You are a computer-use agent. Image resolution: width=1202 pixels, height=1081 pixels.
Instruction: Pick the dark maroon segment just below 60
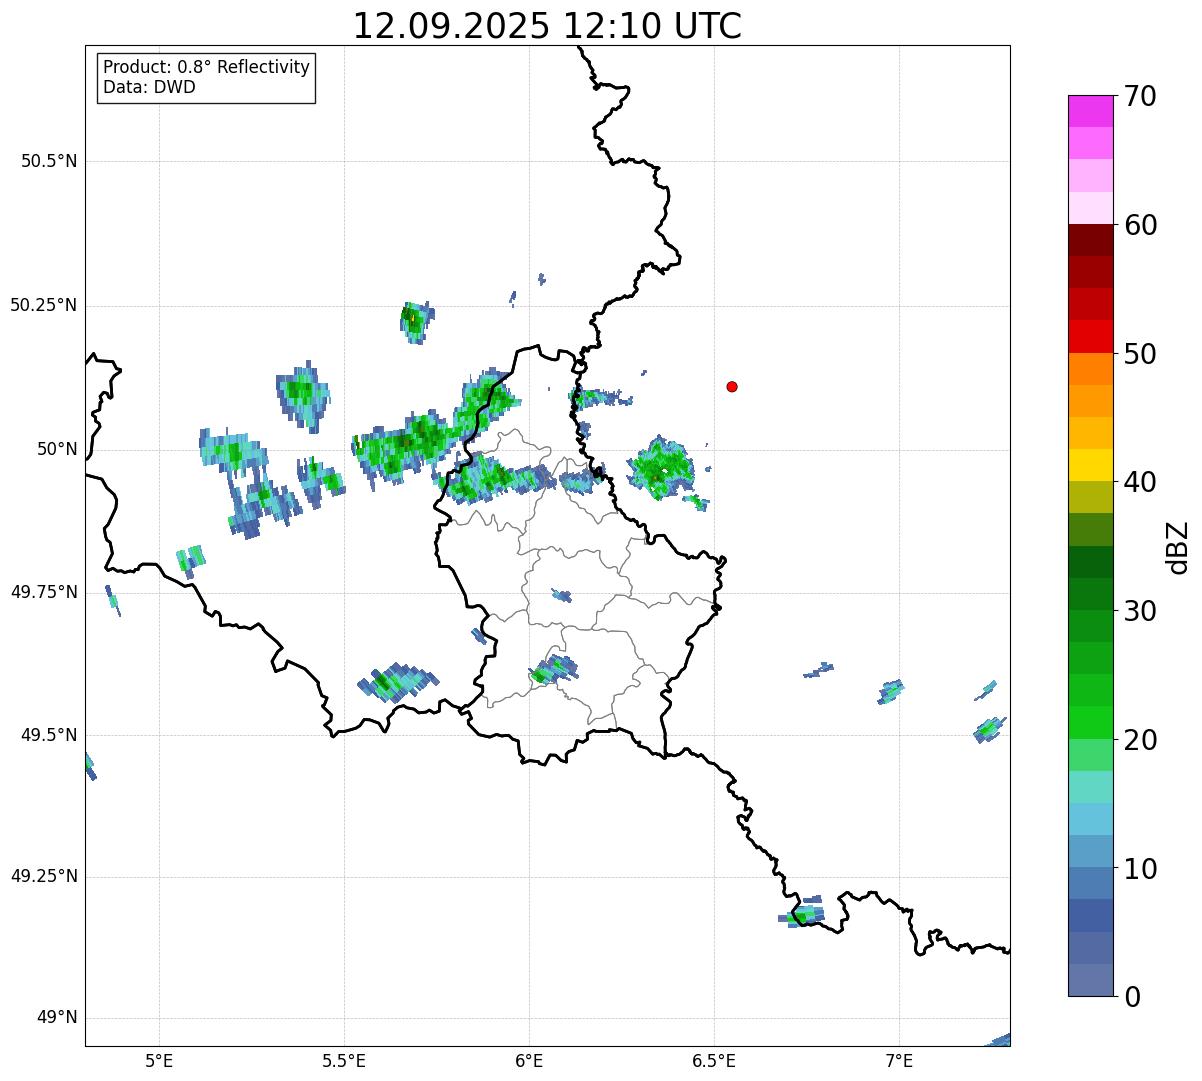tap(1089, 240)
